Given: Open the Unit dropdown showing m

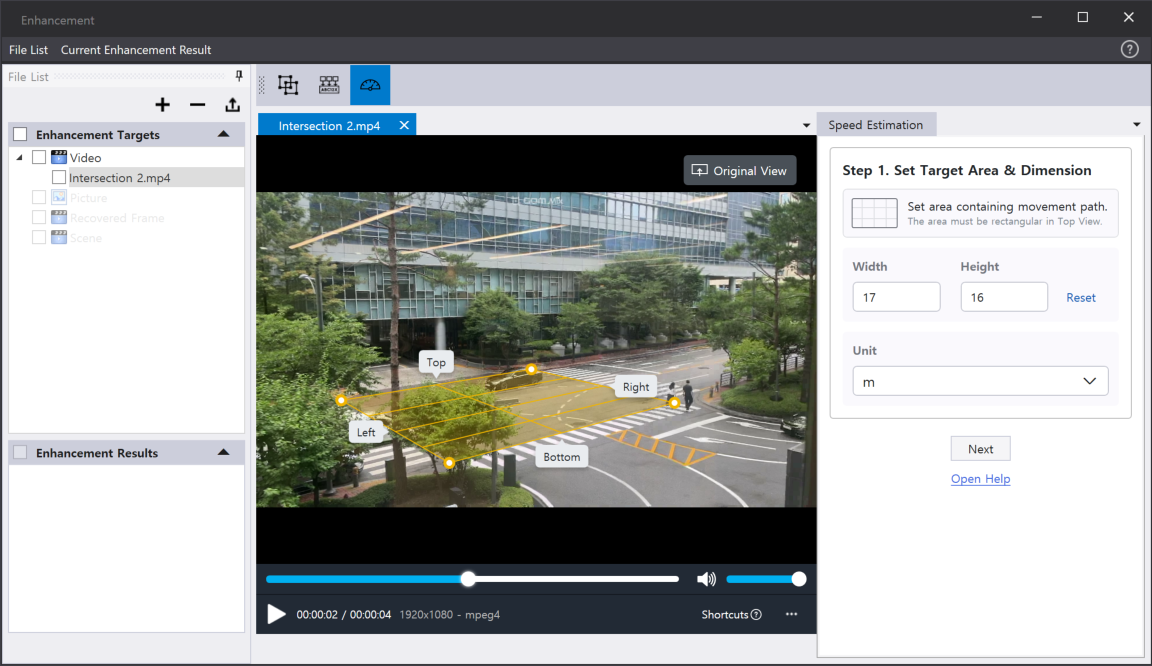Looking at the screenshot, I should click(x=980, y=382).
